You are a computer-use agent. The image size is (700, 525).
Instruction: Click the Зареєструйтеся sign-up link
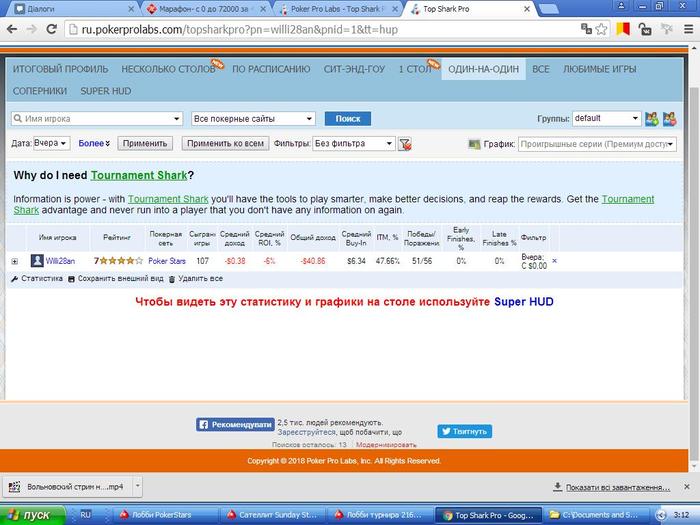click(x=306, y=432)
